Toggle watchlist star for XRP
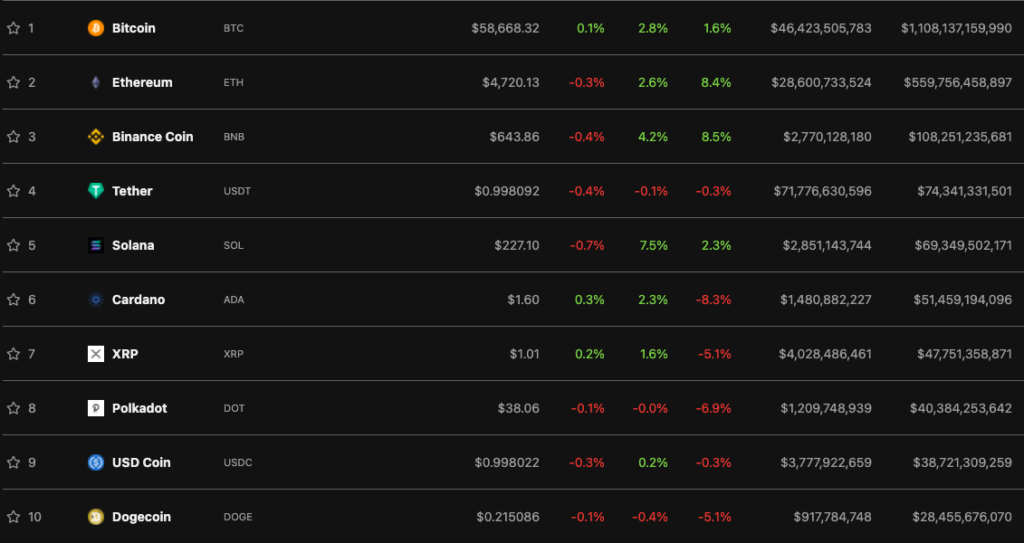The image size is (1024, 543). (x=14, y=354)
